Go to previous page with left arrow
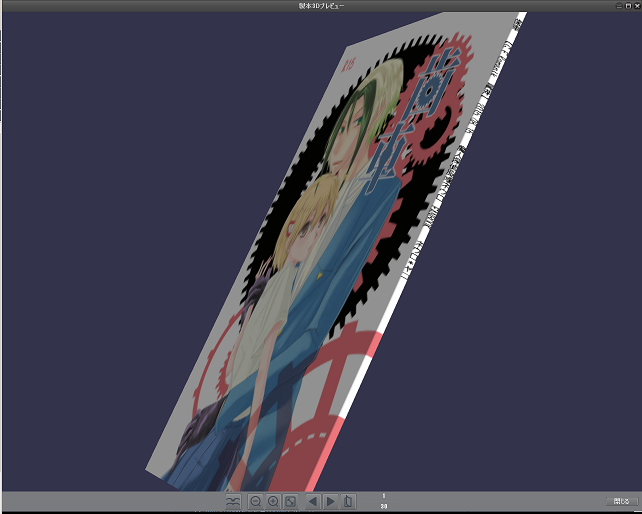This screenshot has width=642, height=514. coord(313,501)
